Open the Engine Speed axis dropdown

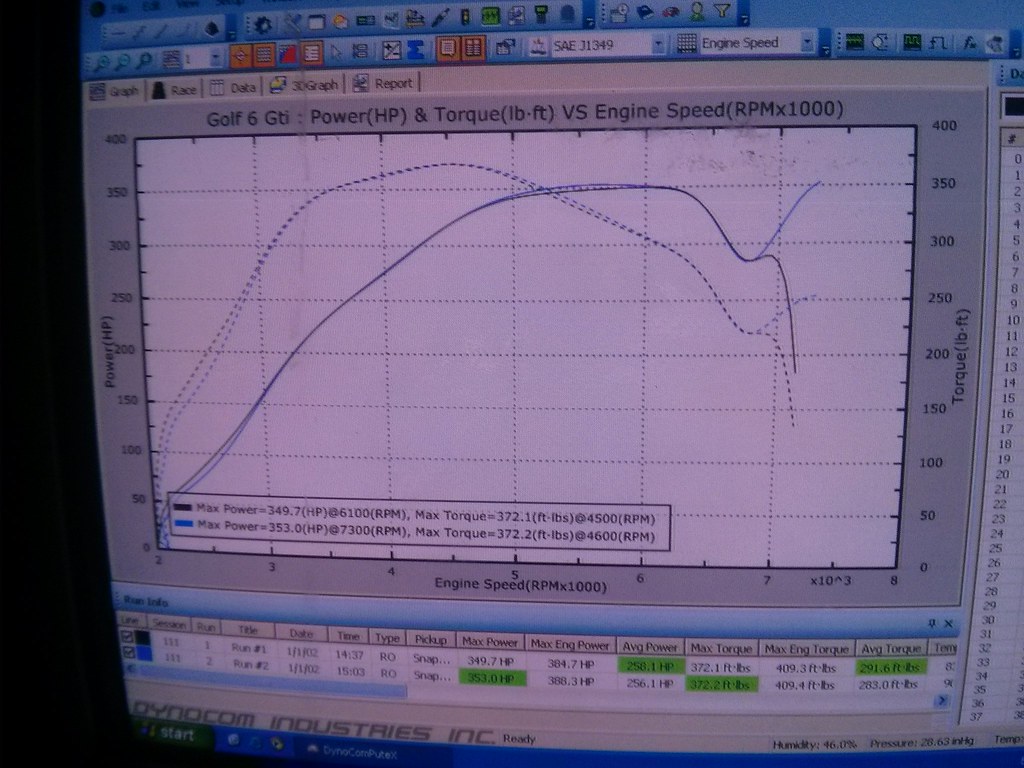805,43
